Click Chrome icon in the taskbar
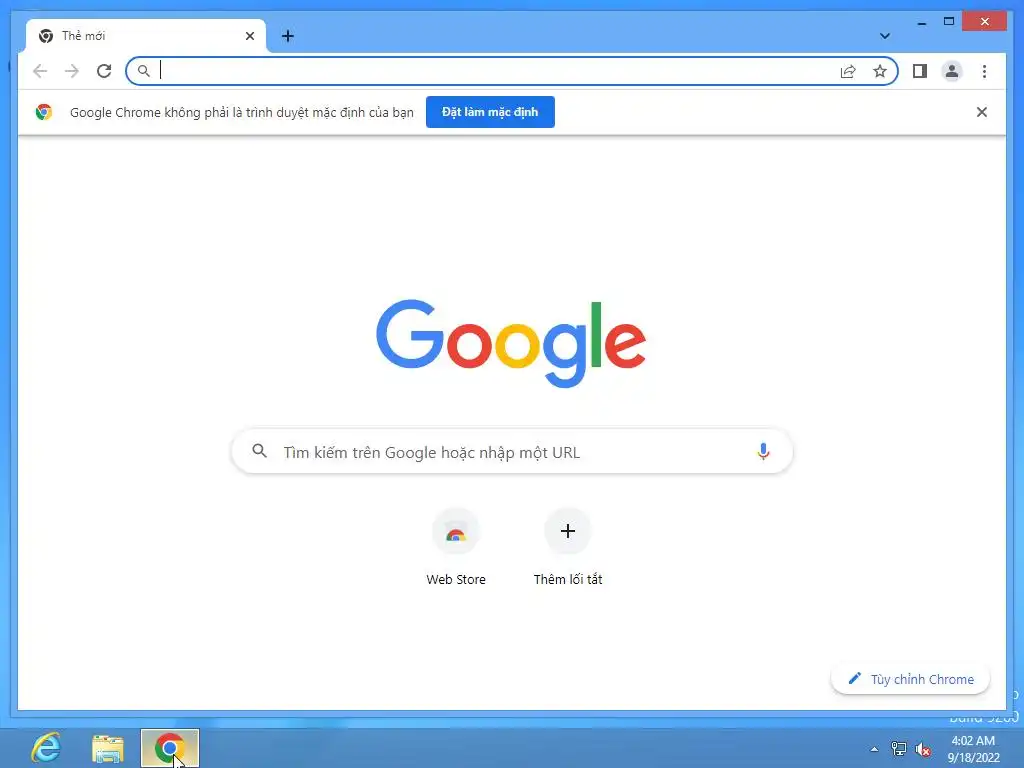Image resolution: width=1024 pixels, height=768 pixels. click(170, 748)
